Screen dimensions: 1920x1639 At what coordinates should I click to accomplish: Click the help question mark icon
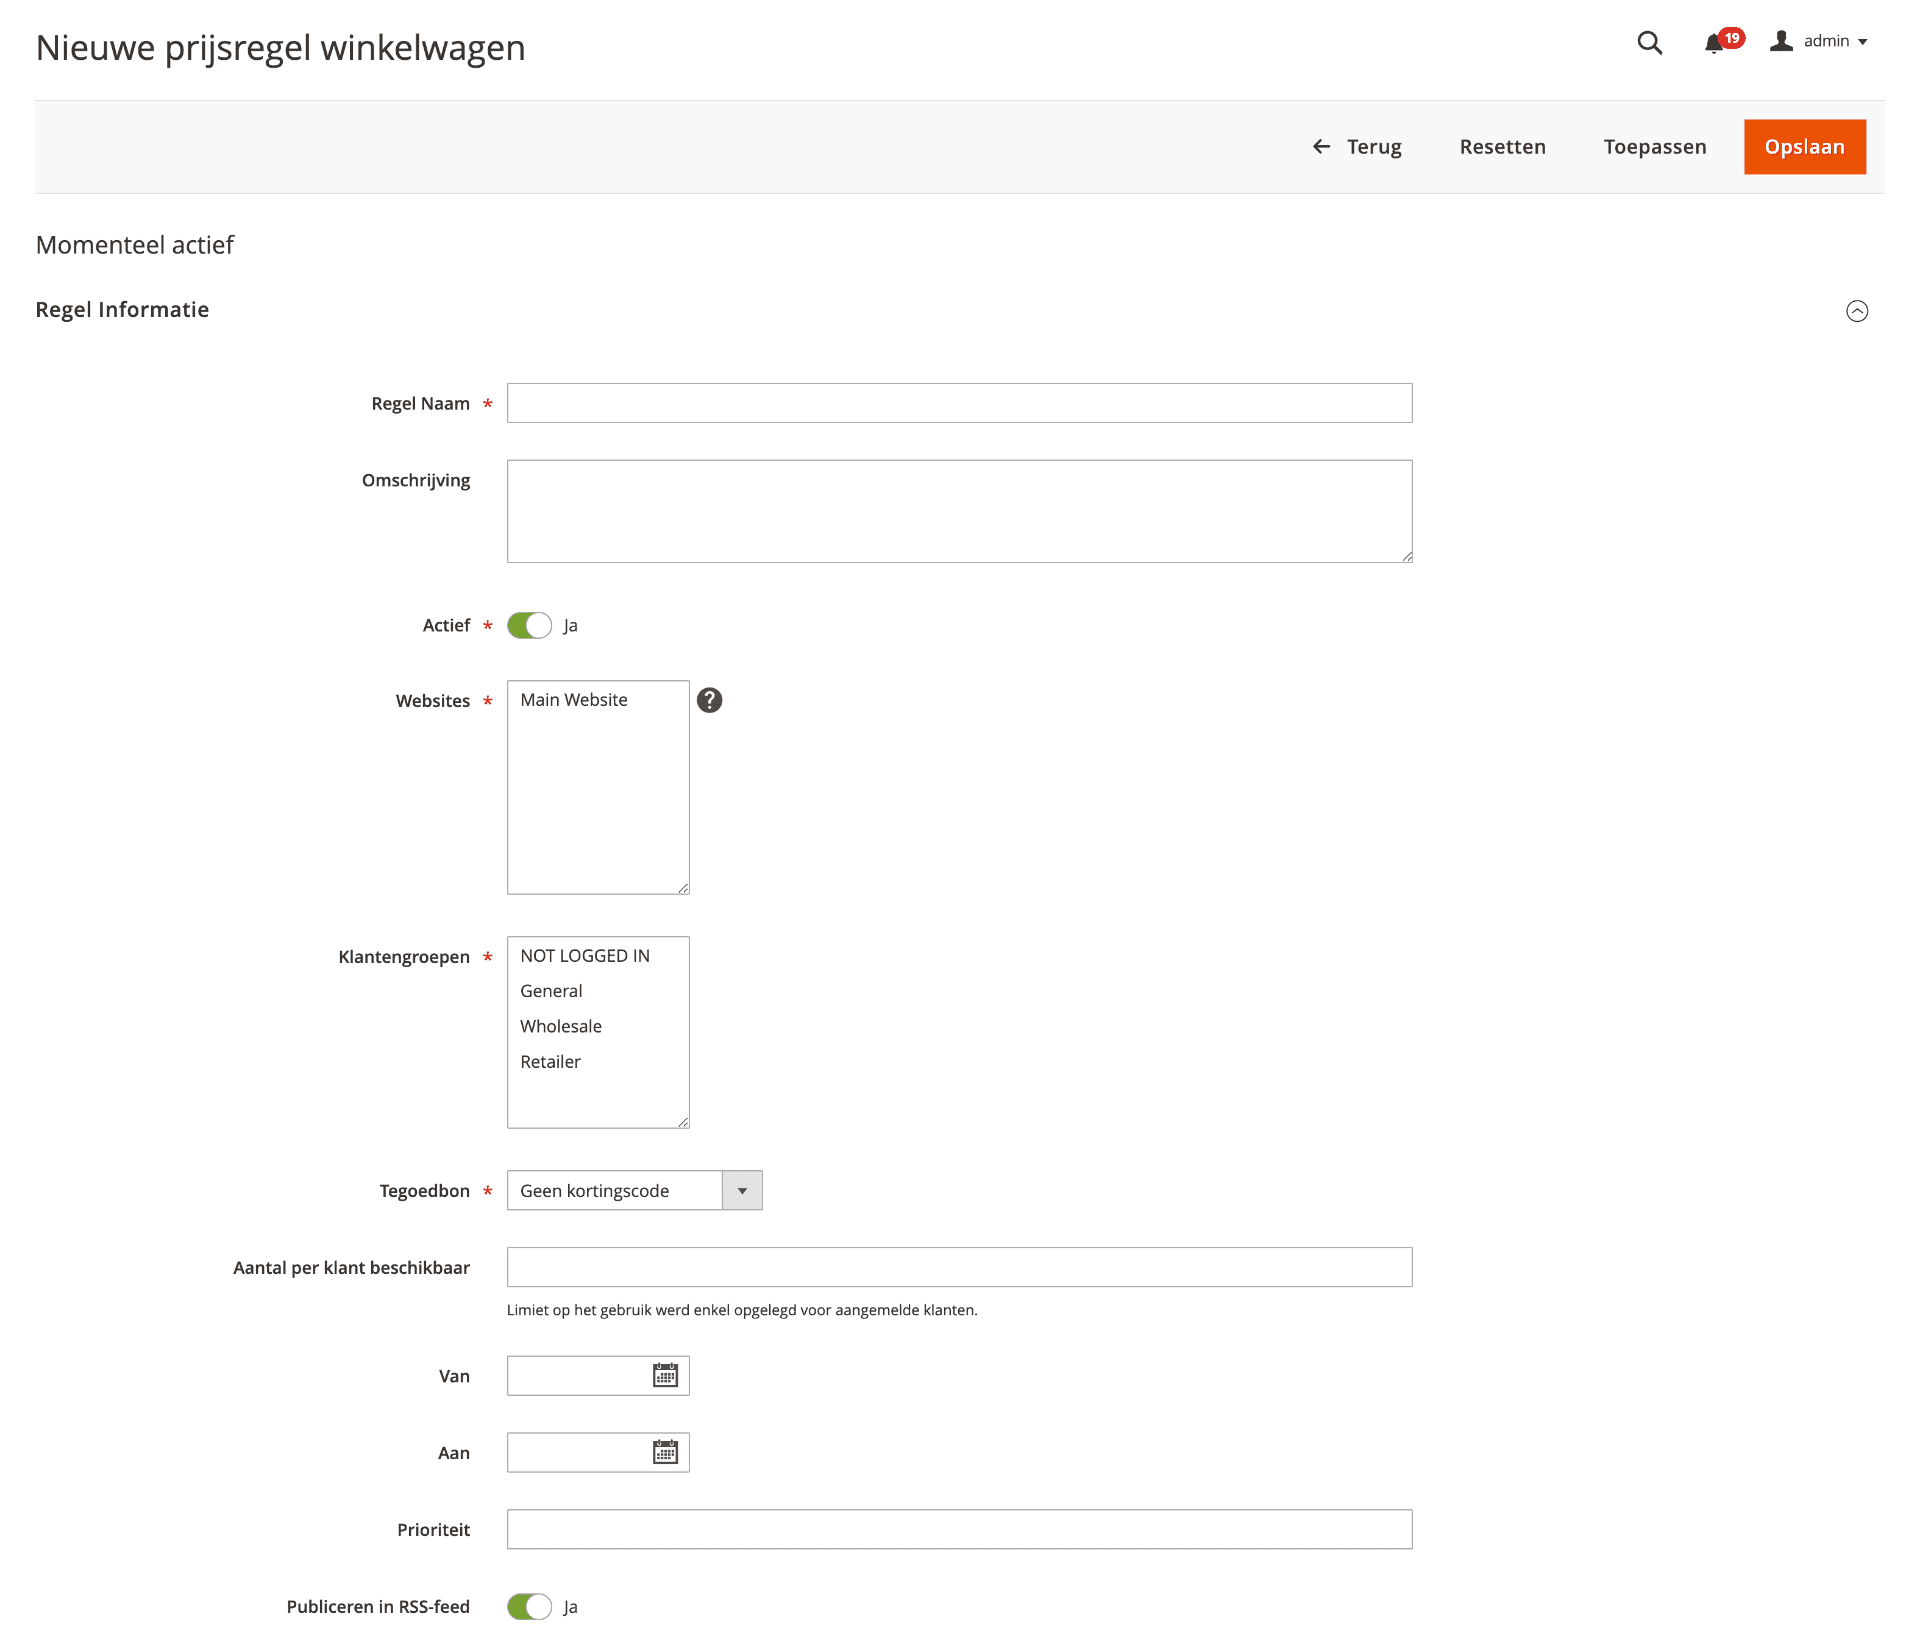(709, 699)
